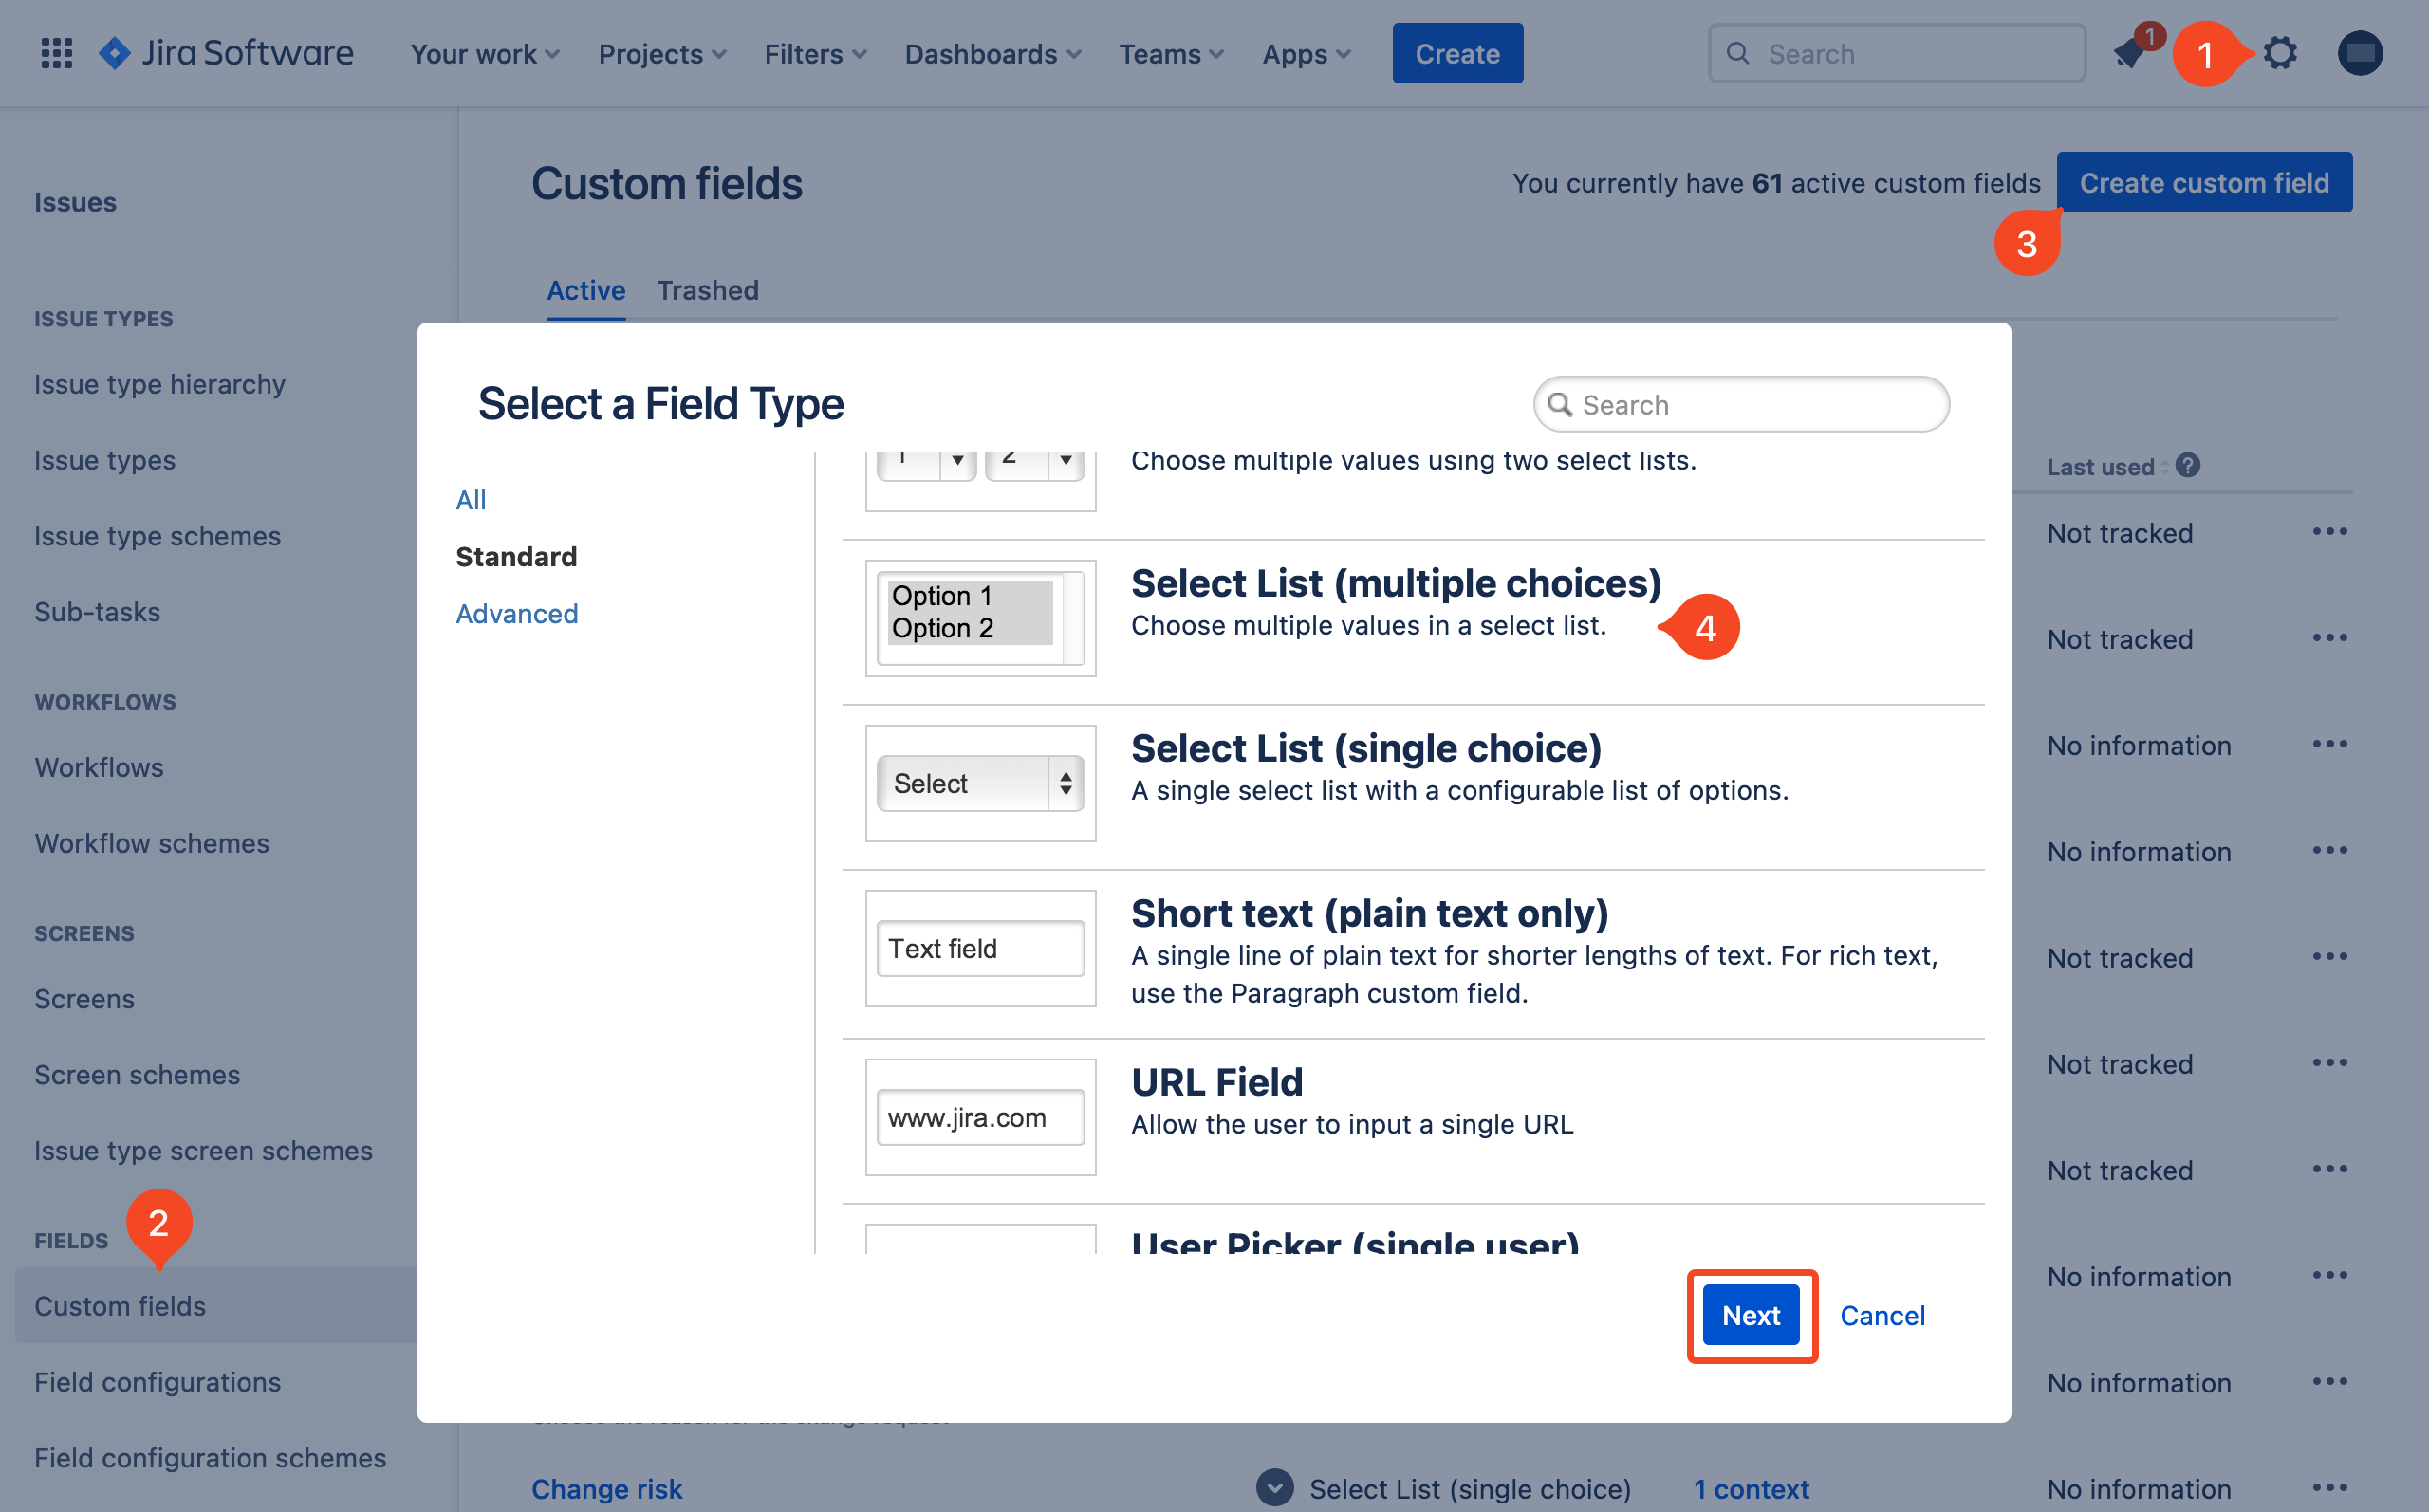The height and width of the screenshot is (1512, 2429).
Task: Open Screen schemes in sidebar
Action: coord(137,1075)
